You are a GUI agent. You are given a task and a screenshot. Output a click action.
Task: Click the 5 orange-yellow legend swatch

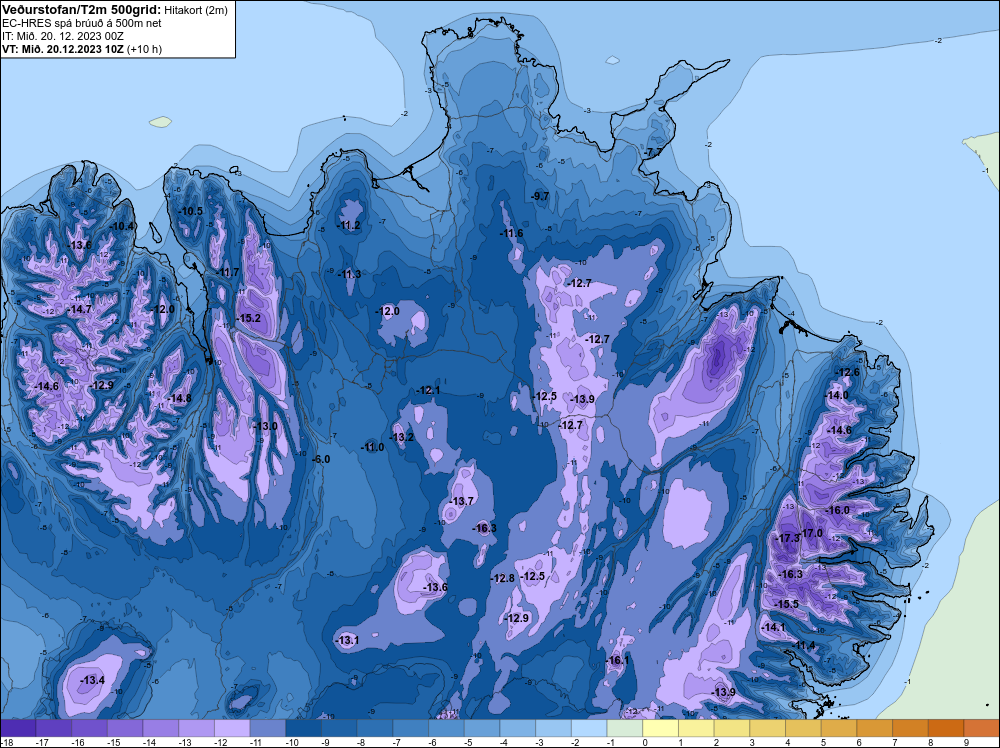(839, 727)
